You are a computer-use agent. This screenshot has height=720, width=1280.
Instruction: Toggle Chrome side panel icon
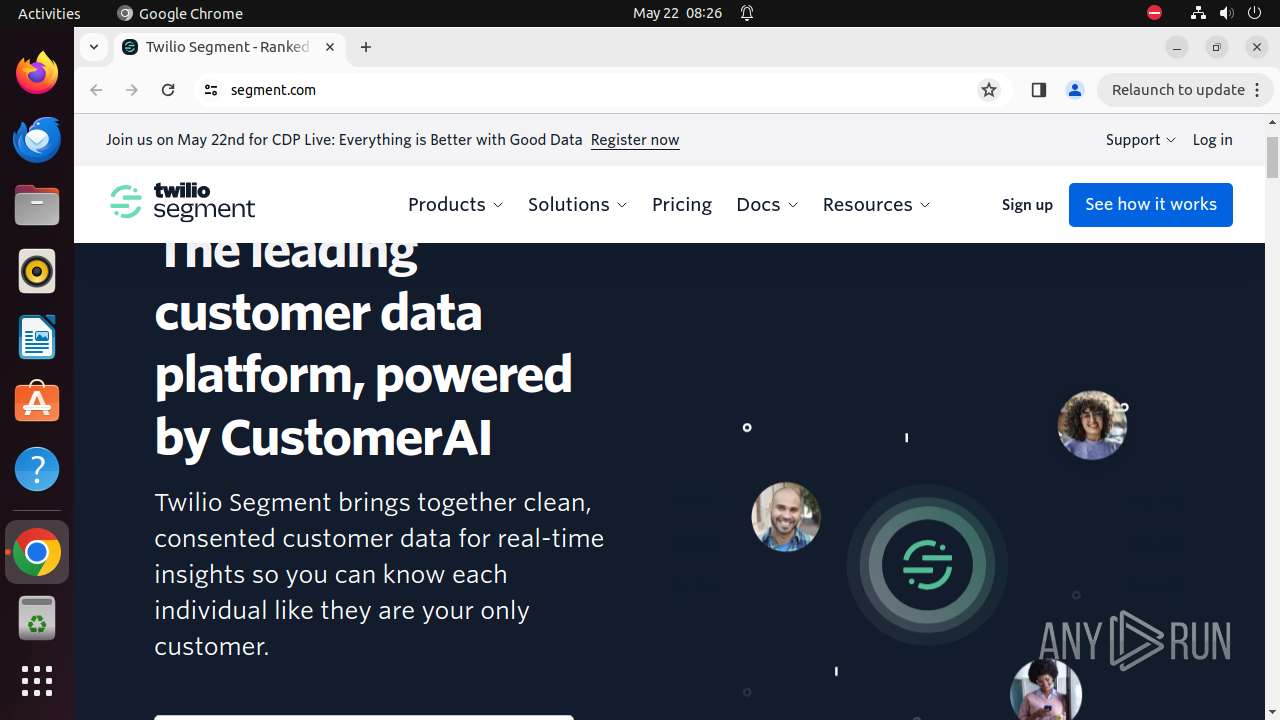[1038, 90]
